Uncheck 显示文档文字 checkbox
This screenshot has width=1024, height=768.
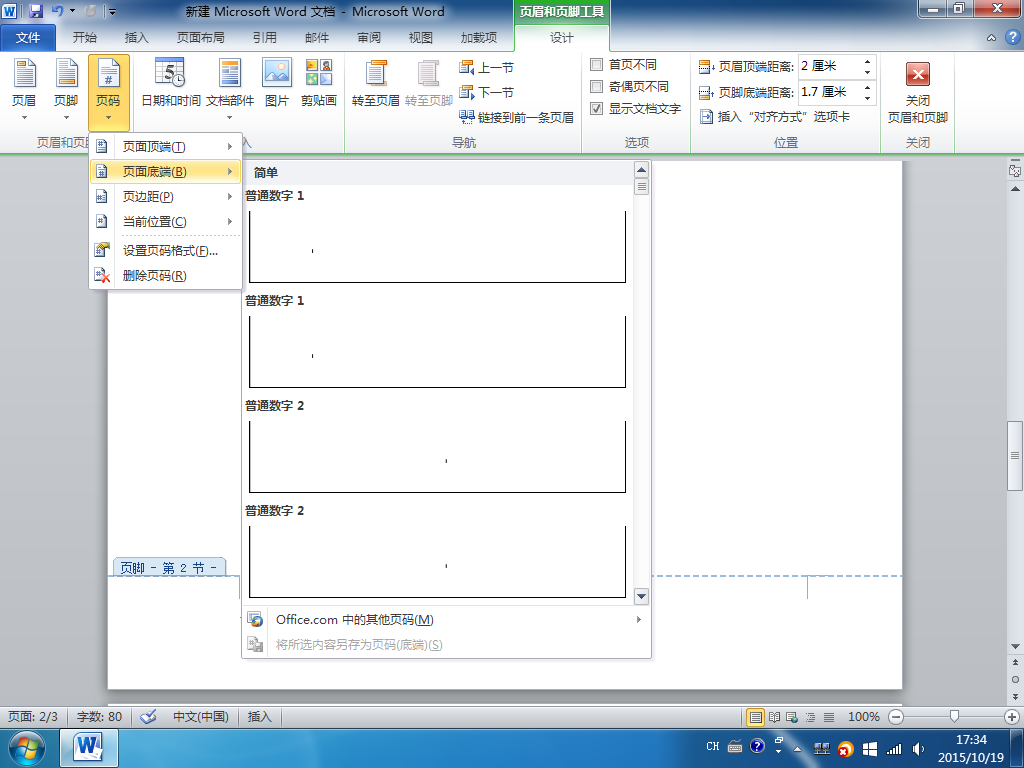tap(596, 108)
